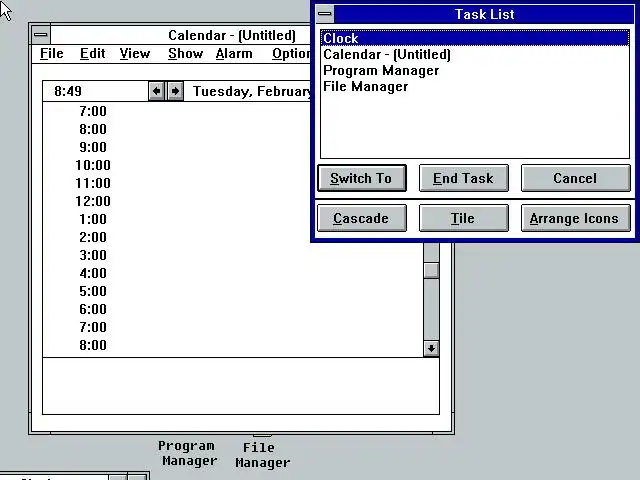Click the End Task button

pyautogui.click(x=464, y=178)
